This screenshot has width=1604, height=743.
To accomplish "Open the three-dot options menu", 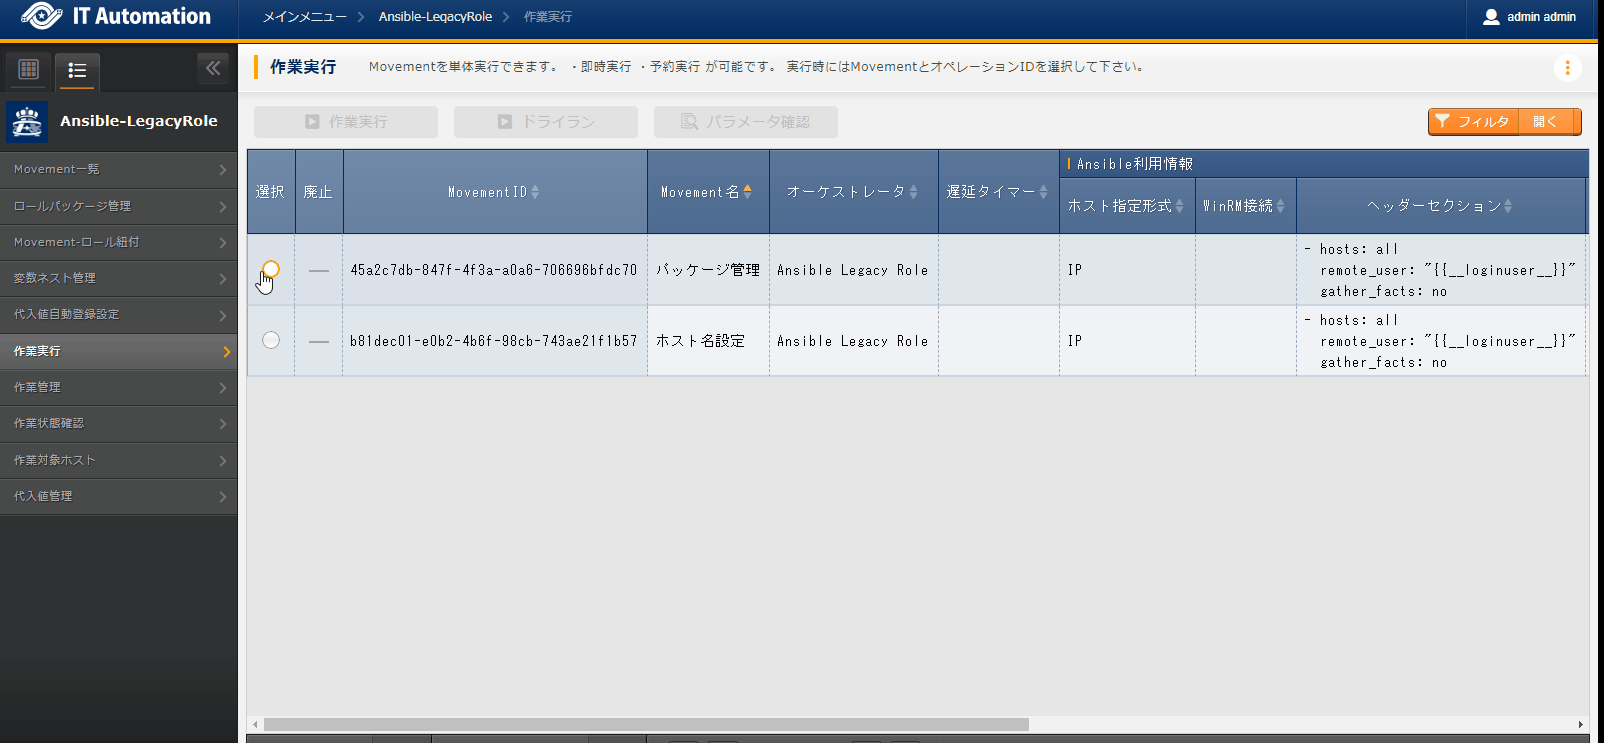I will (1567, 68).
